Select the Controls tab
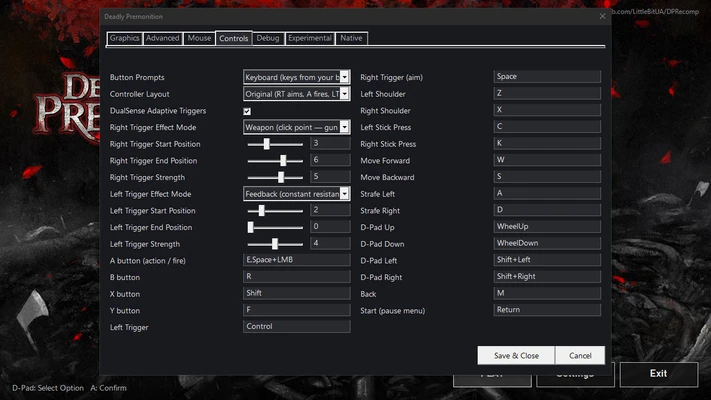This screenshot has width=711, height=400. click(x=234, y=38)
